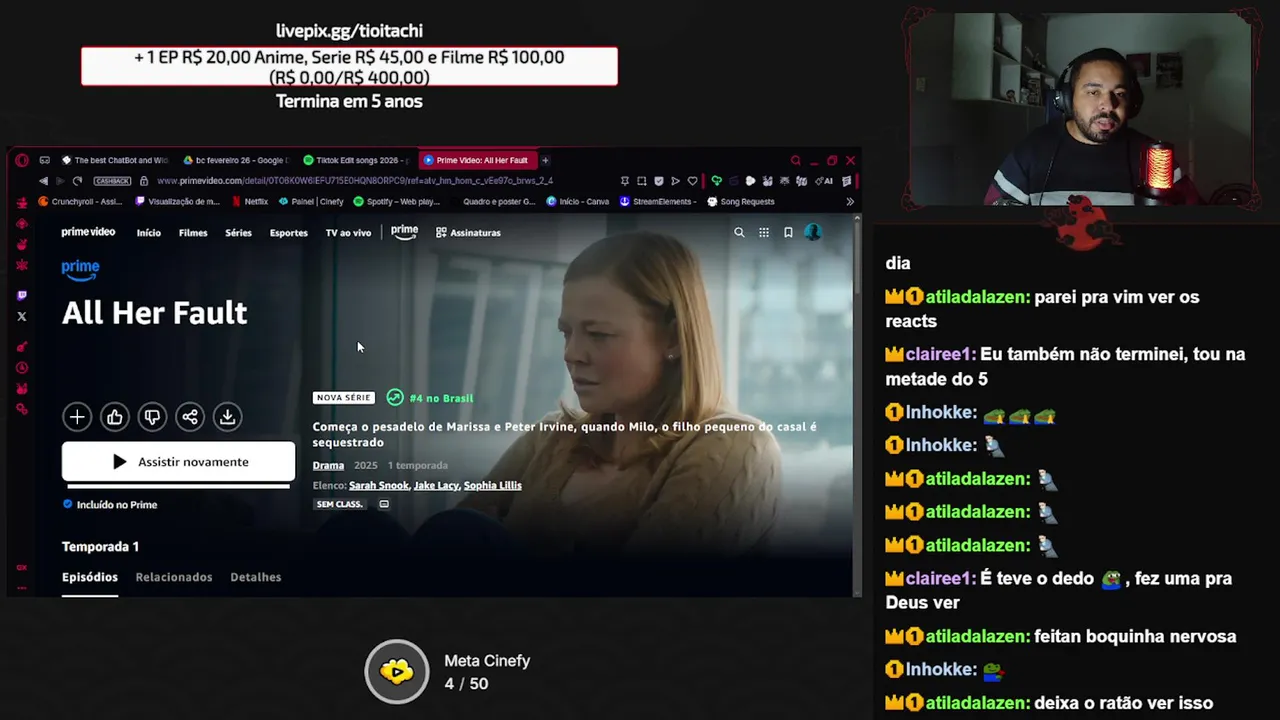The image size is (1280, 720).
Task: Switch to The best ChatBot browser tab
Action: click(115, 160)
